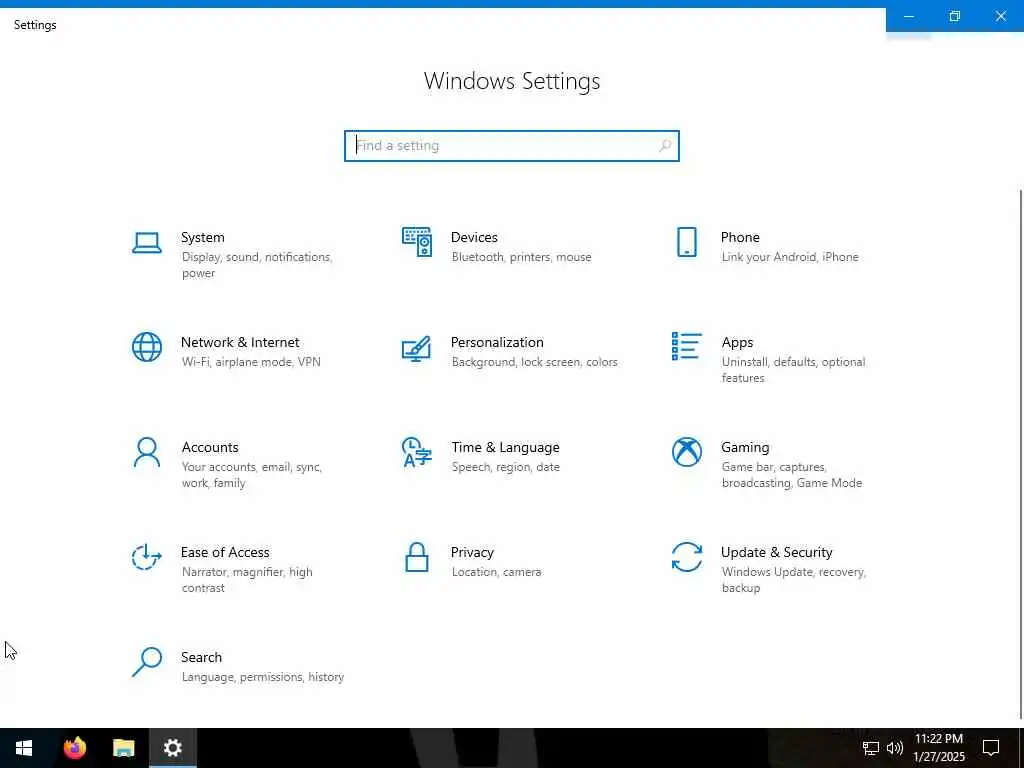The height and width of the screenshot is (768, 1024).
Task: Click the vertical scrollbar of Settings
Action: (x=1021, y=454)
